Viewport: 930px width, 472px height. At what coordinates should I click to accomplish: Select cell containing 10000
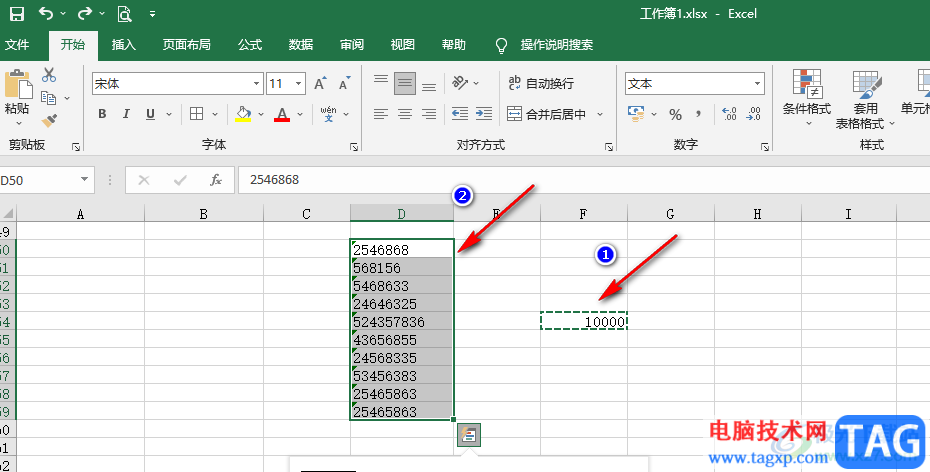(584, 321)
